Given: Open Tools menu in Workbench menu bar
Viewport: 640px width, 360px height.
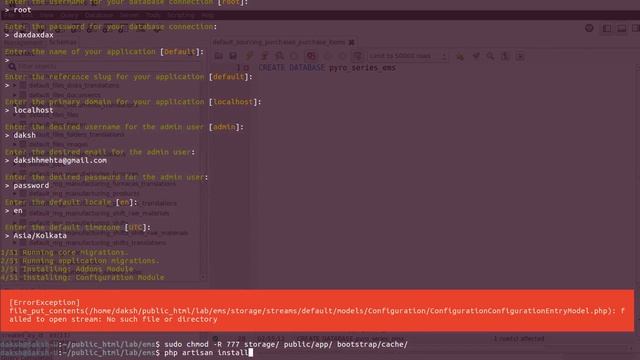Looking at the screenshot, I should [153, 15].
